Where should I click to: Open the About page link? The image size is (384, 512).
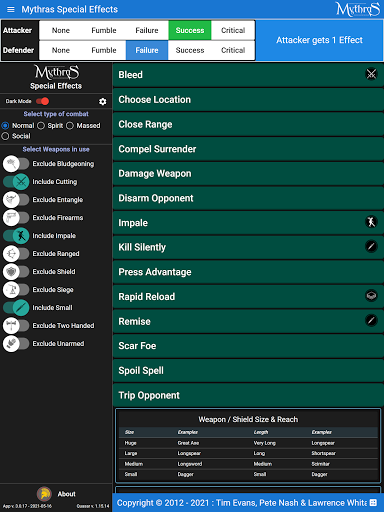click(x=67, y=494)
